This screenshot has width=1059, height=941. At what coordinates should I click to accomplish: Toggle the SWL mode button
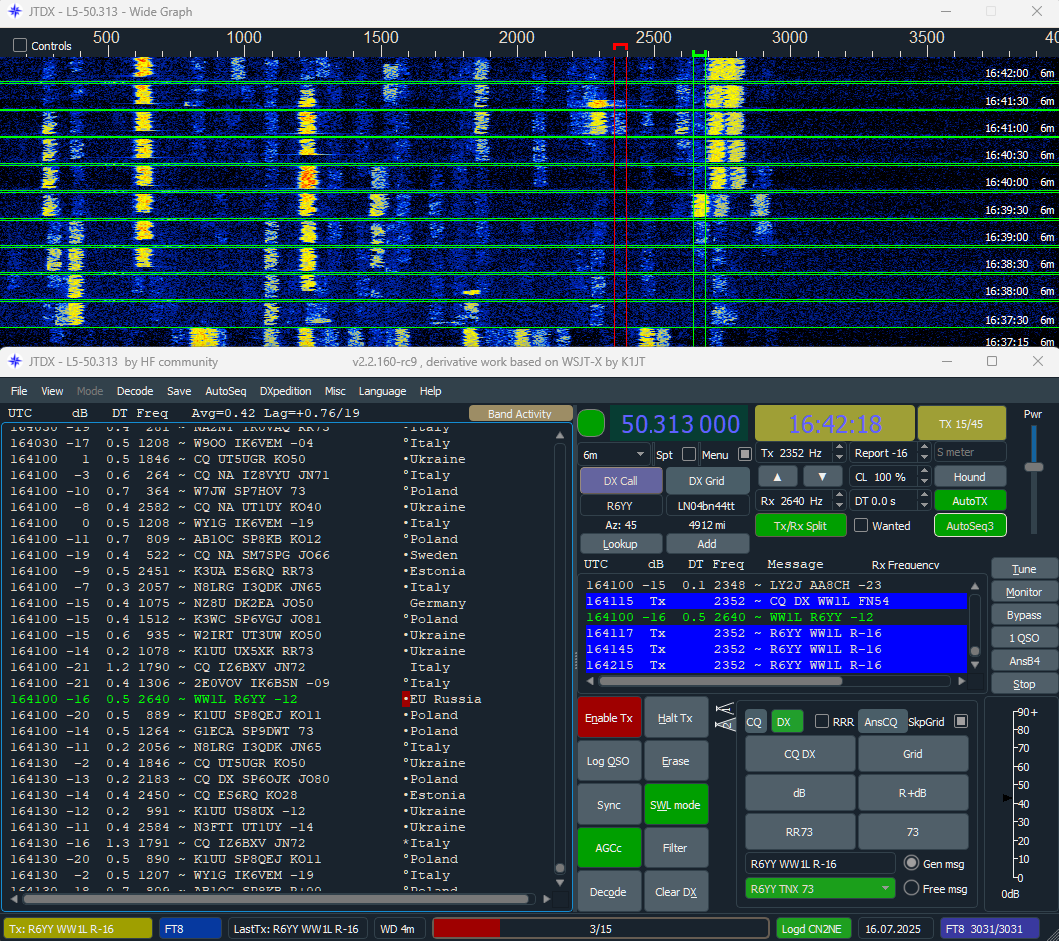point(675,805)
